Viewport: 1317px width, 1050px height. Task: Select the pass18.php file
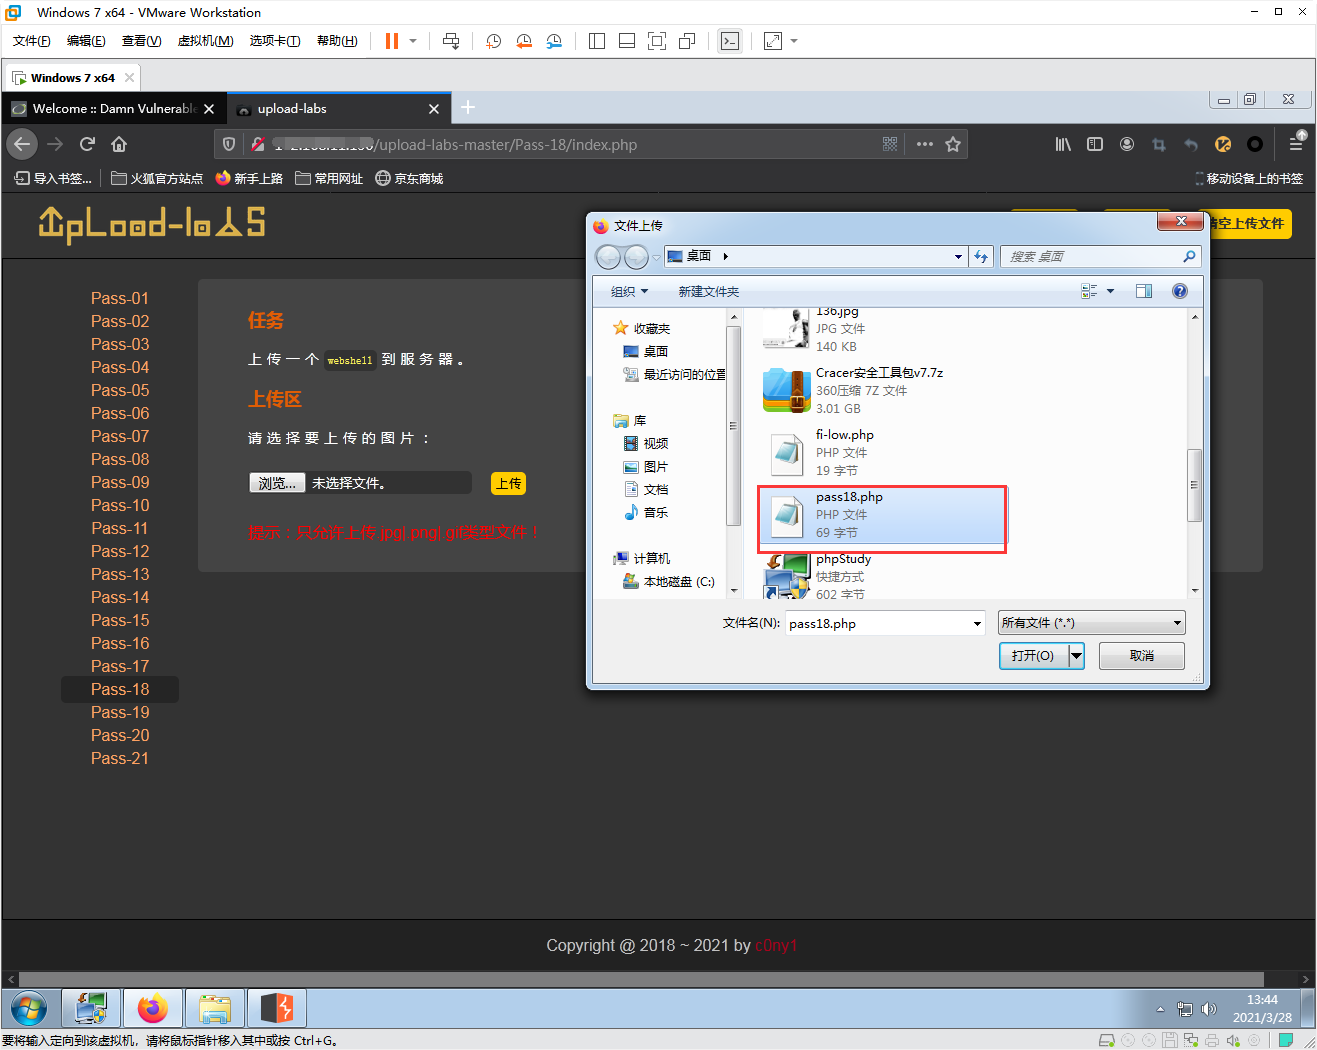(881, 516)
